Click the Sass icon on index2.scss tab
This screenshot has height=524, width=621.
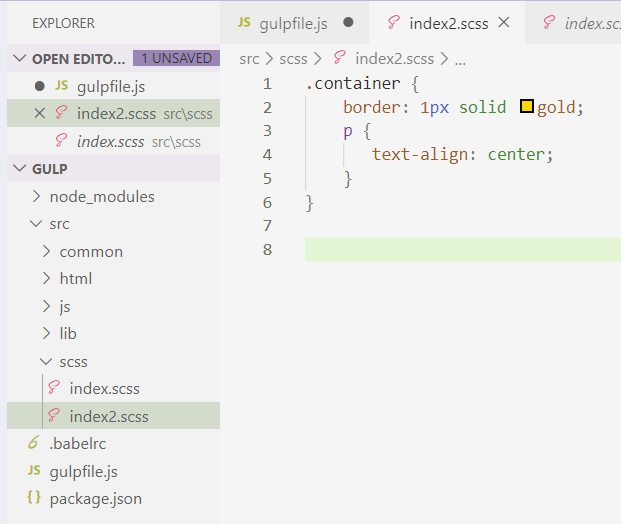[x=394, y=22]
